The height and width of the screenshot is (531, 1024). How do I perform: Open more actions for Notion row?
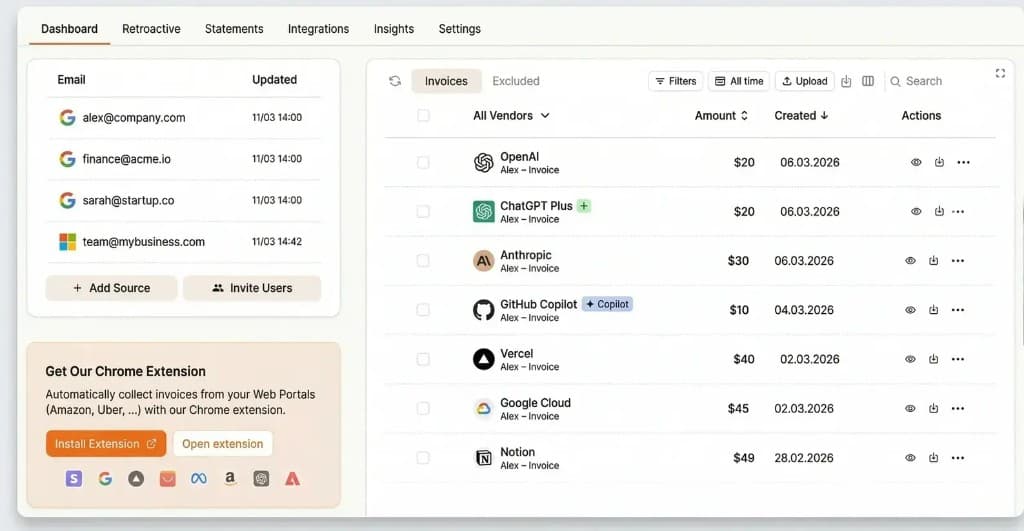coord(958,458)
